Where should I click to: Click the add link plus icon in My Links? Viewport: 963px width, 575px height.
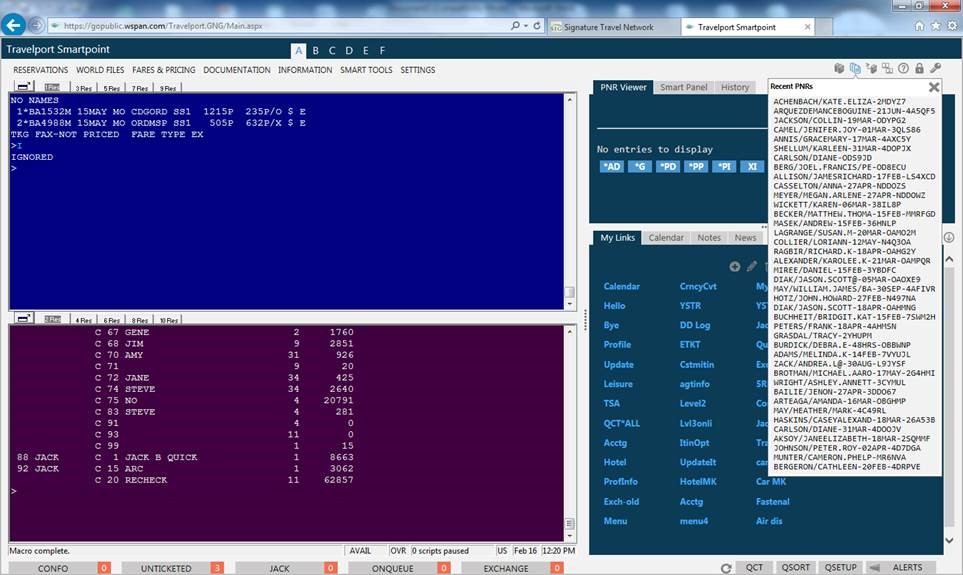(x=735, y=266)
